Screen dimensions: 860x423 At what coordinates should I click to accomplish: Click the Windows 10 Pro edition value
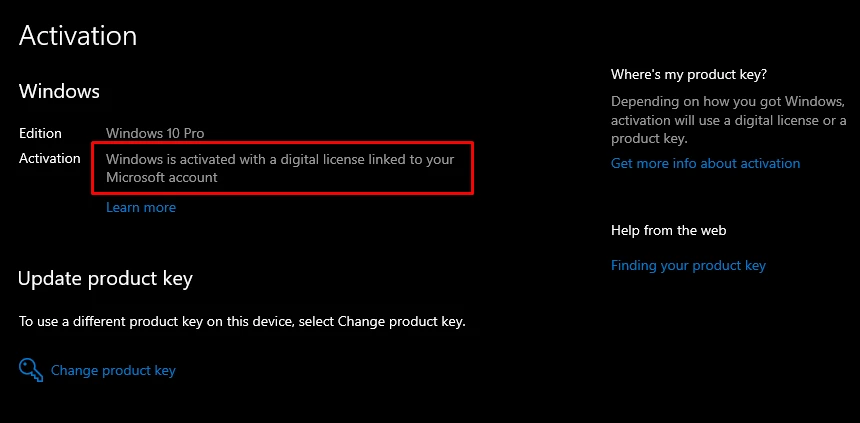coord(155,133)
